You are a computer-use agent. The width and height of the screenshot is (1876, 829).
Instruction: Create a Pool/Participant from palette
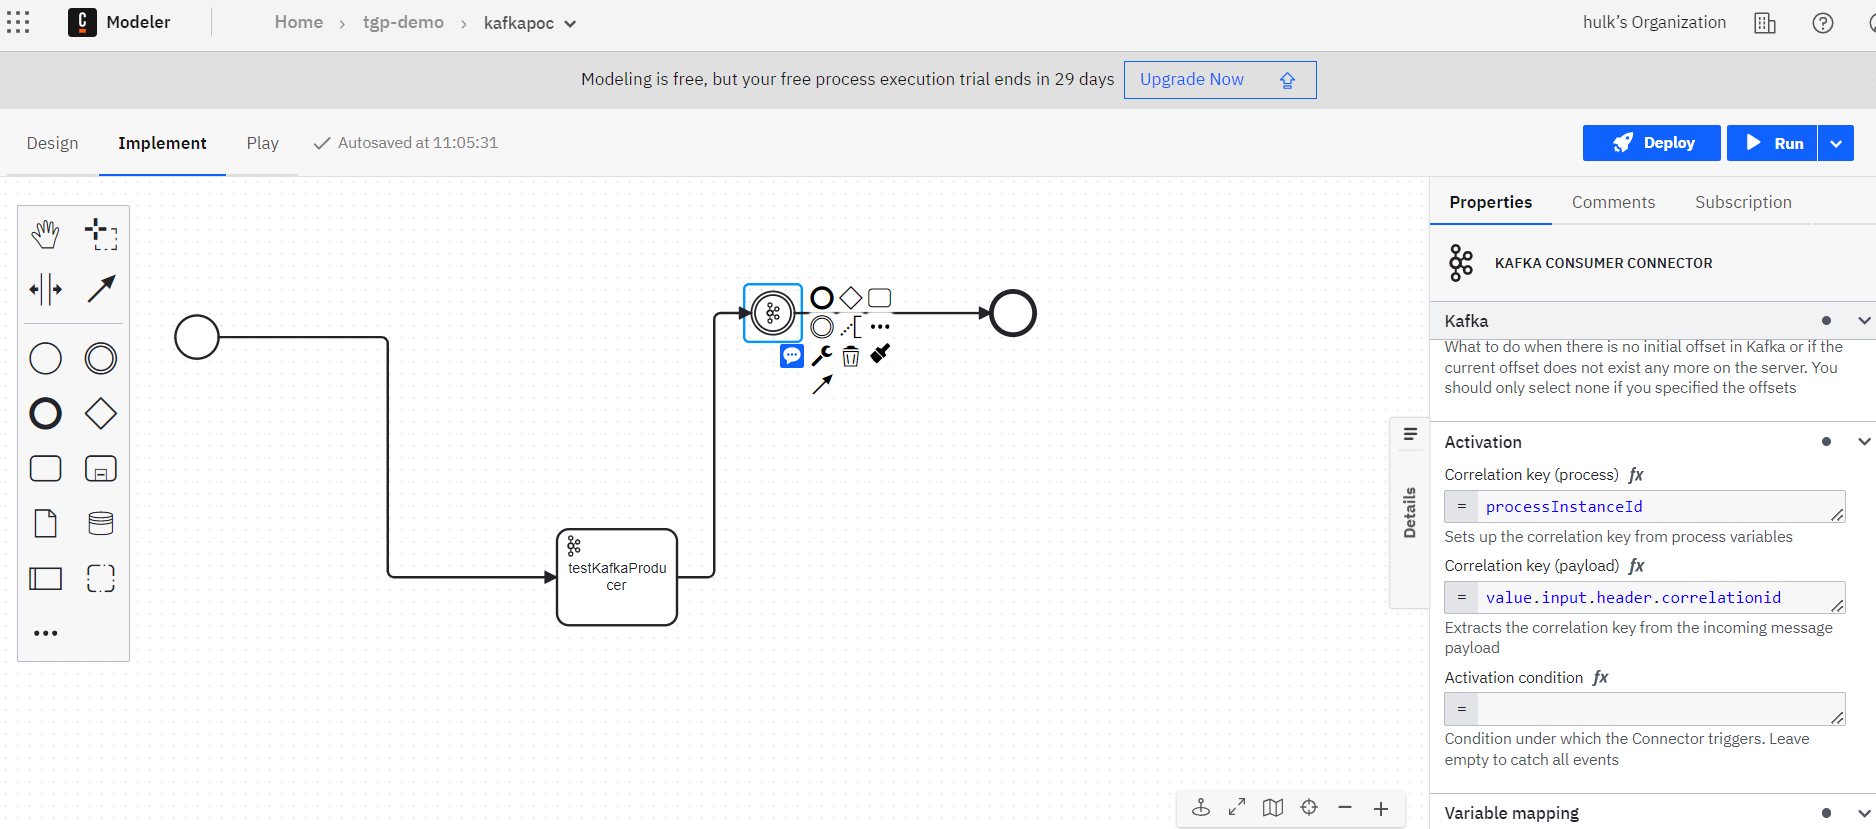coord(45,578)
